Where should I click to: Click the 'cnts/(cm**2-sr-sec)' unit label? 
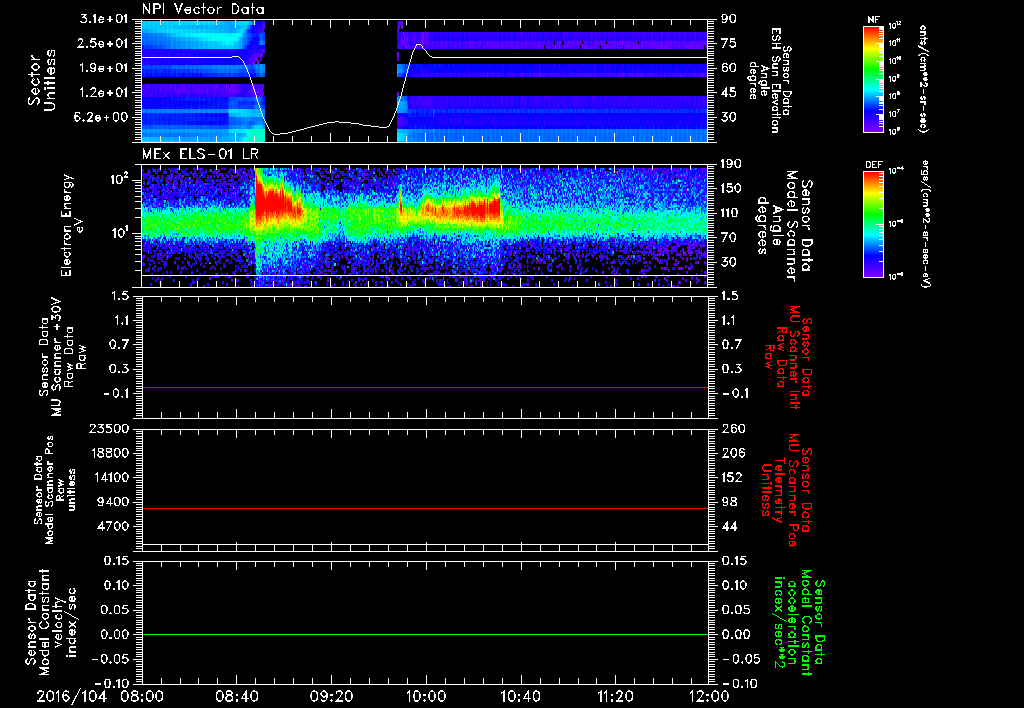click(x=922, y=78)
